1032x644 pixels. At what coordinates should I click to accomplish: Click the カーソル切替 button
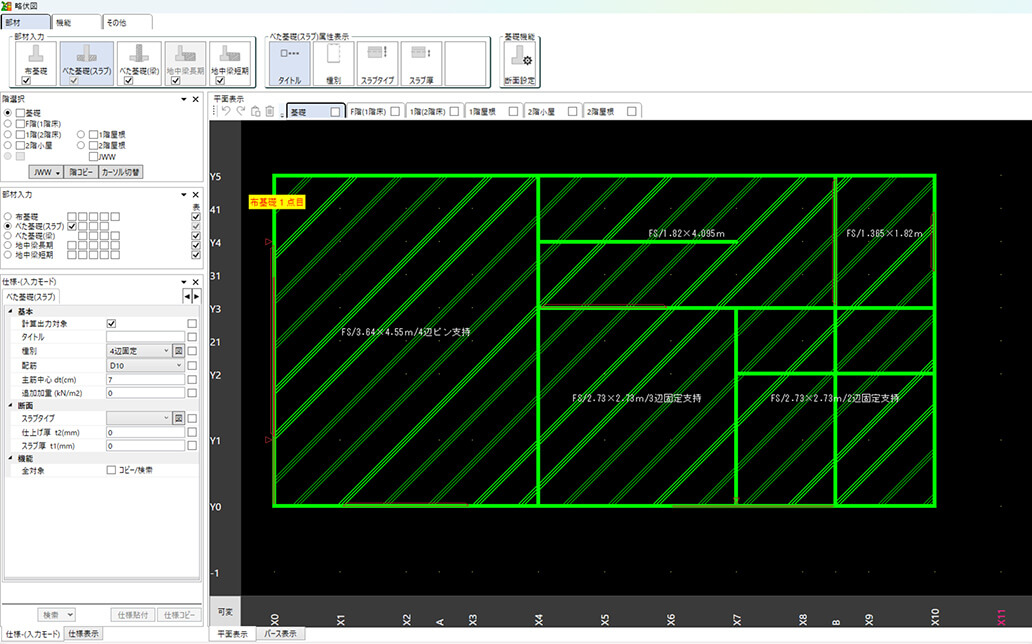120,172
